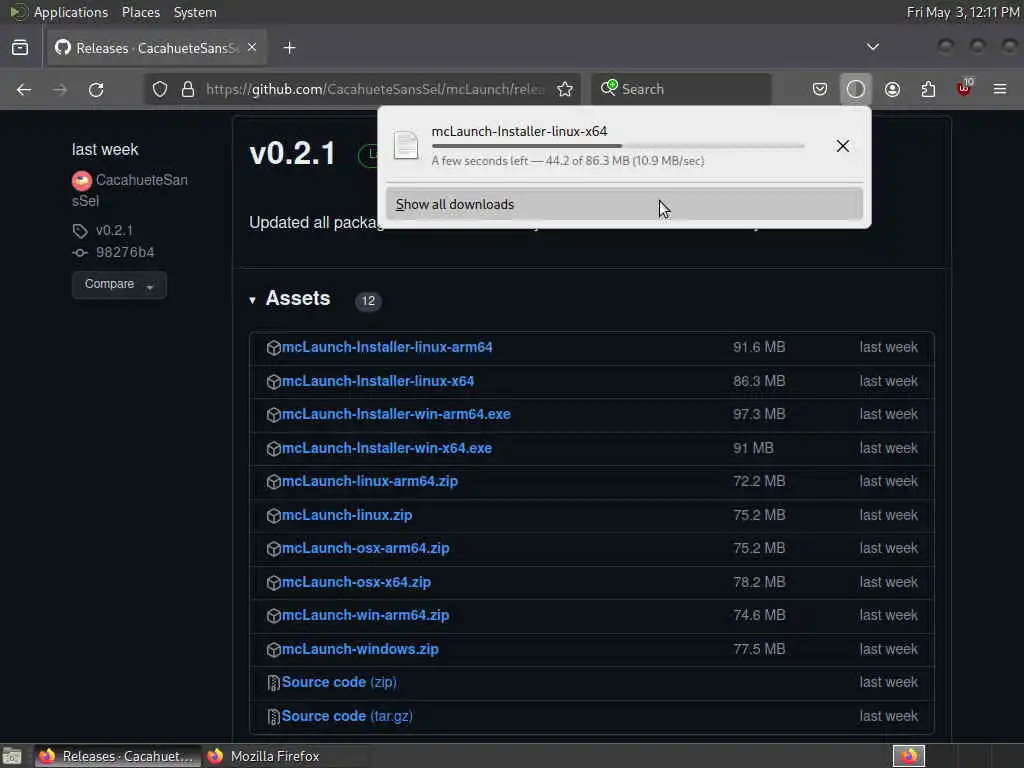1024x768 pixels.
Task: Click the CacahueteSansSel avatar image
Action: (x=82, y=180)
